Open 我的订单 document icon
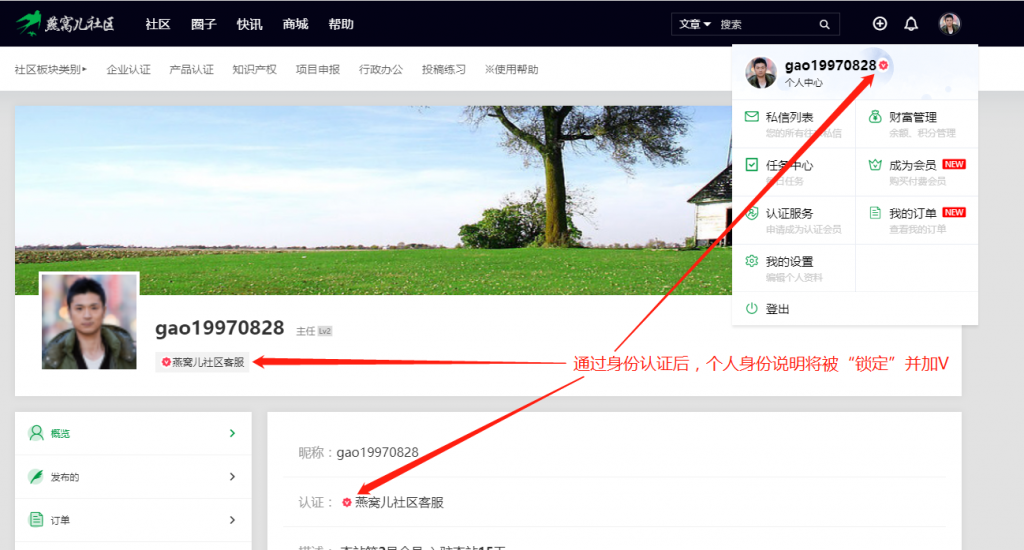Viewport: 1024px width, 550px height. point(875,213)
